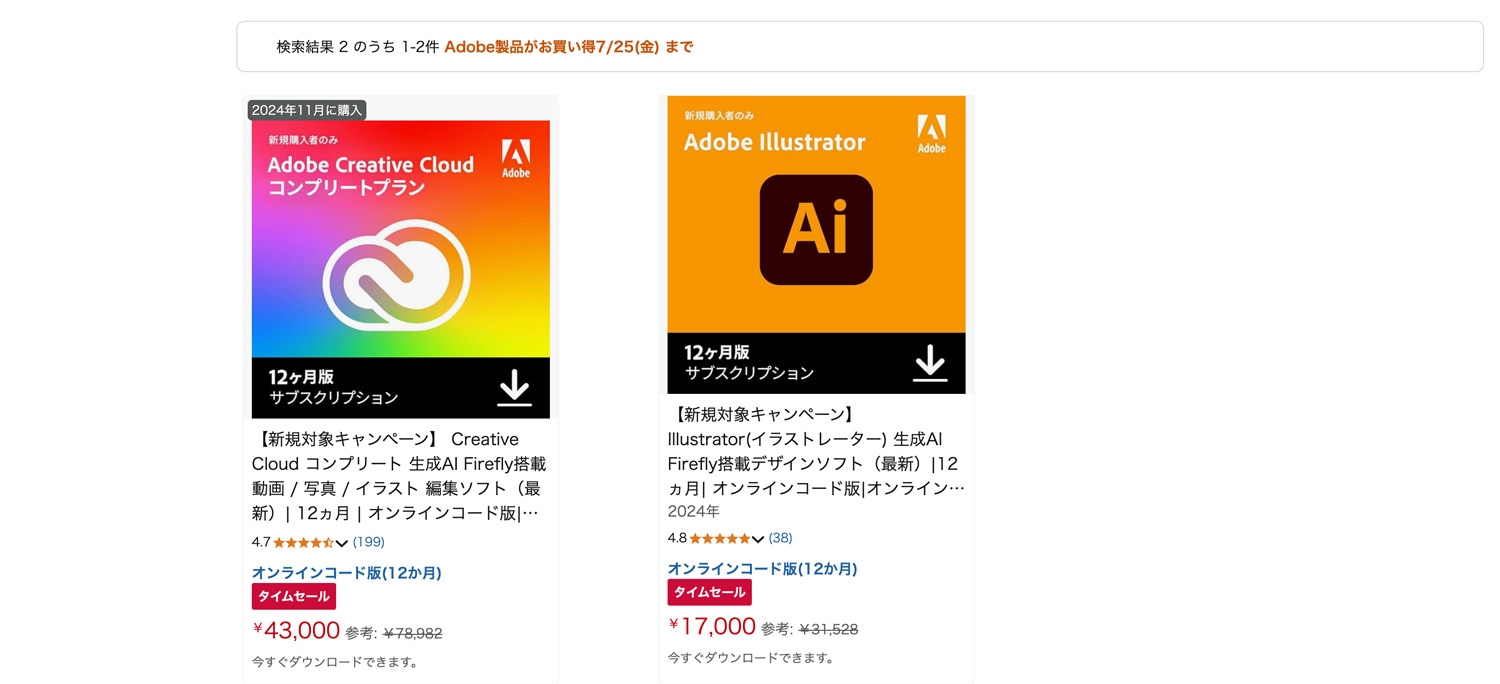Click 今すぐダウンロードできます under Illustrator price
This screenshot has width=1500, height=684.
(751, 658)
